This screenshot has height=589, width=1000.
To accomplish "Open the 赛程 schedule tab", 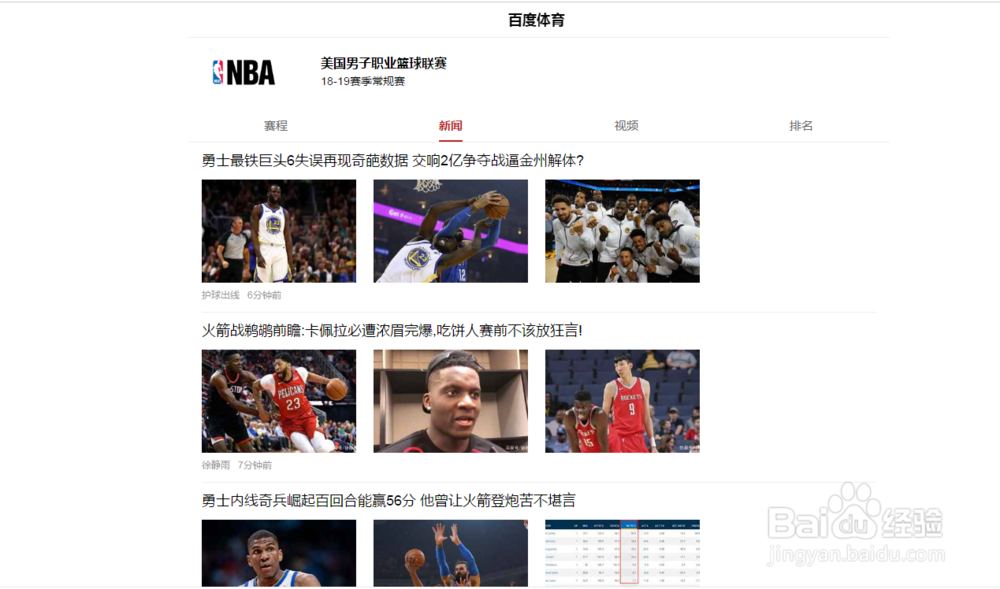I will [276, 126].
